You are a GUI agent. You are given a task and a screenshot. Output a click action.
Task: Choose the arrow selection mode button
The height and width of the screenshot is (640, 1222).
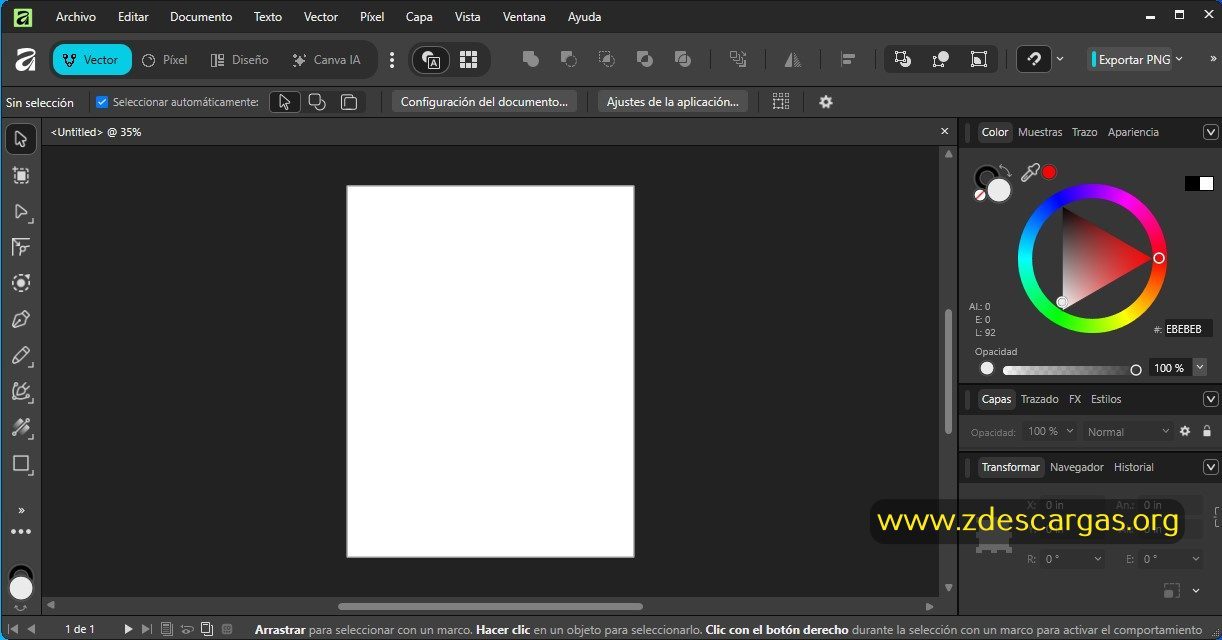(285, 102)
